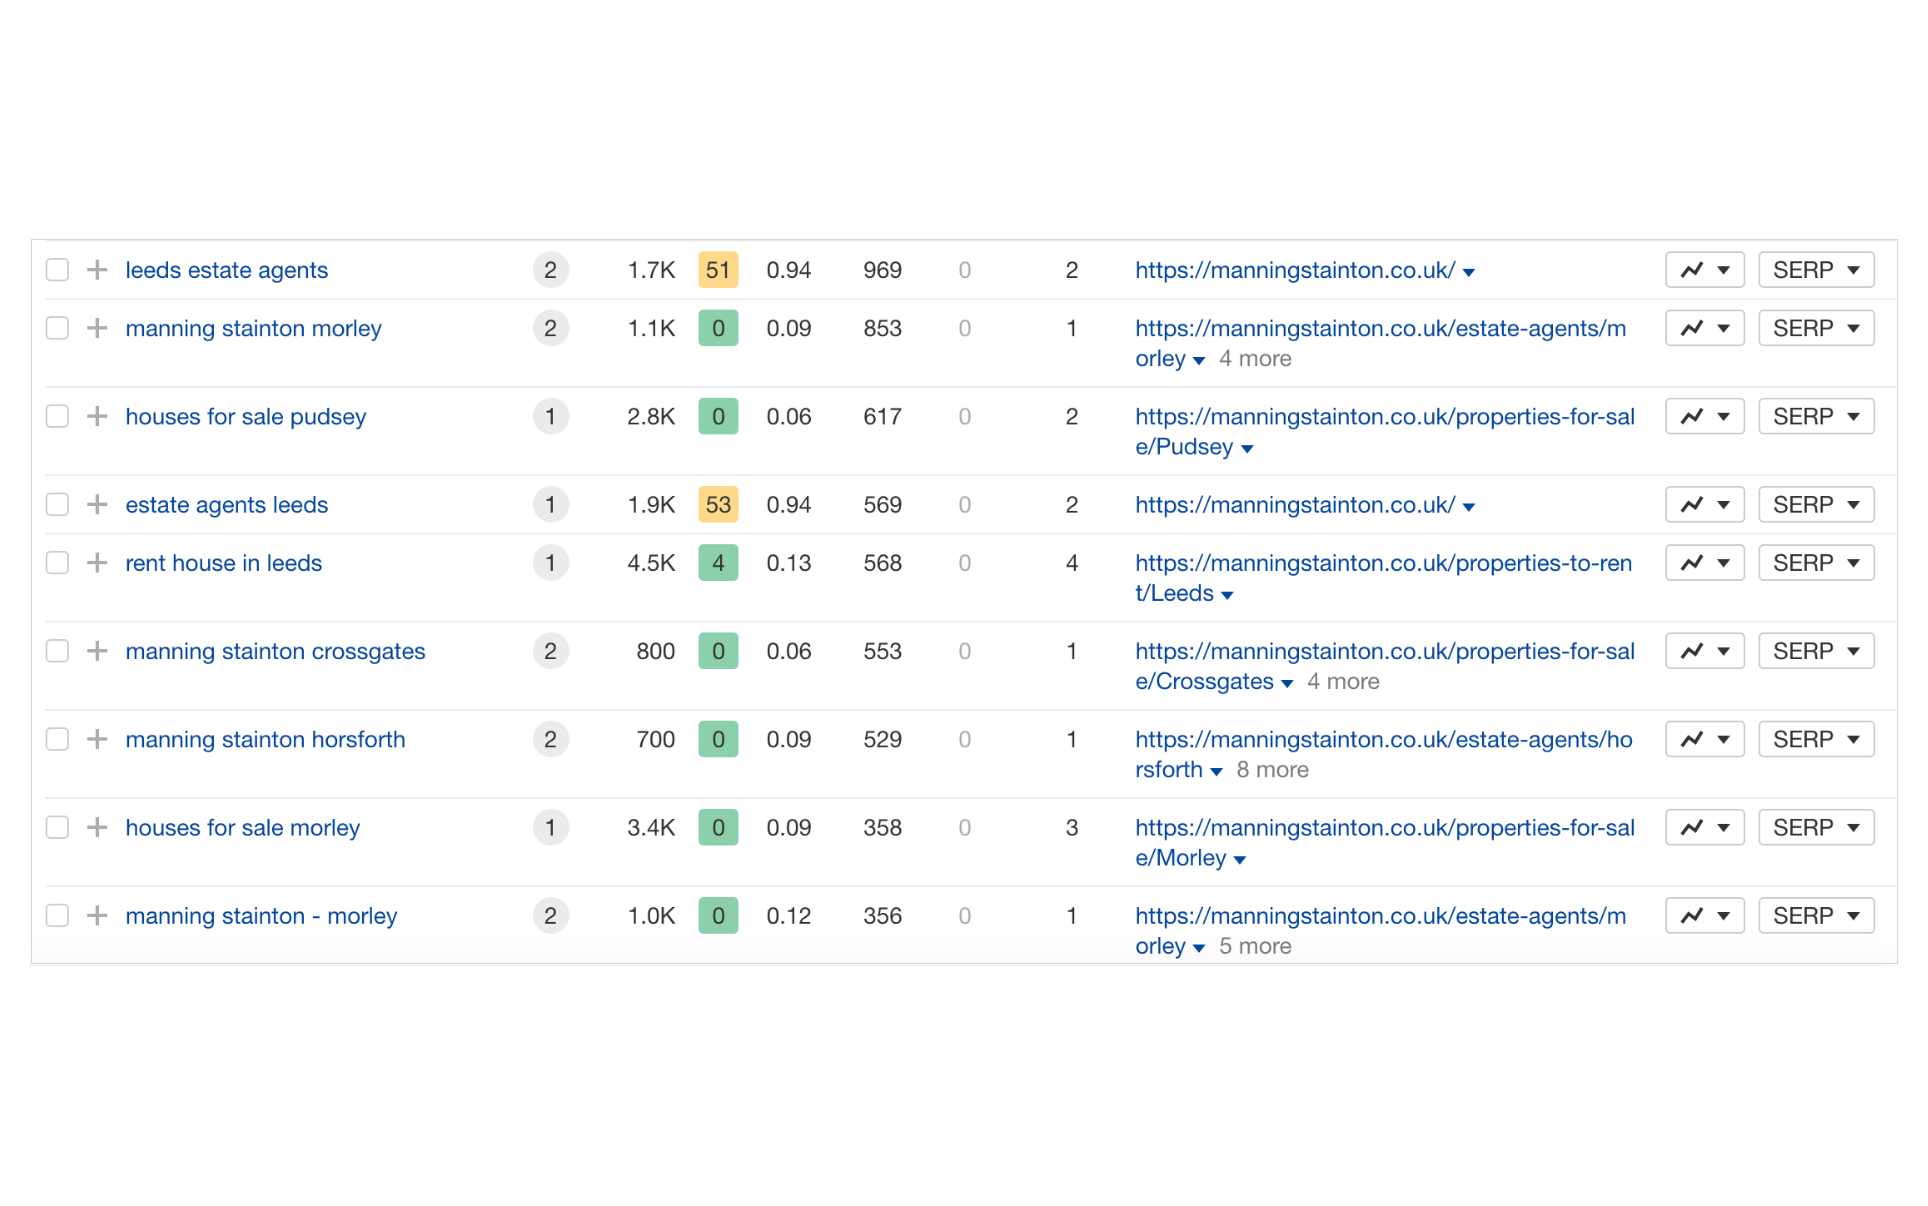Open properties-for-sale/Morley URL link
This screenshot has height=1206, width=1928.
coord(1384,843)
